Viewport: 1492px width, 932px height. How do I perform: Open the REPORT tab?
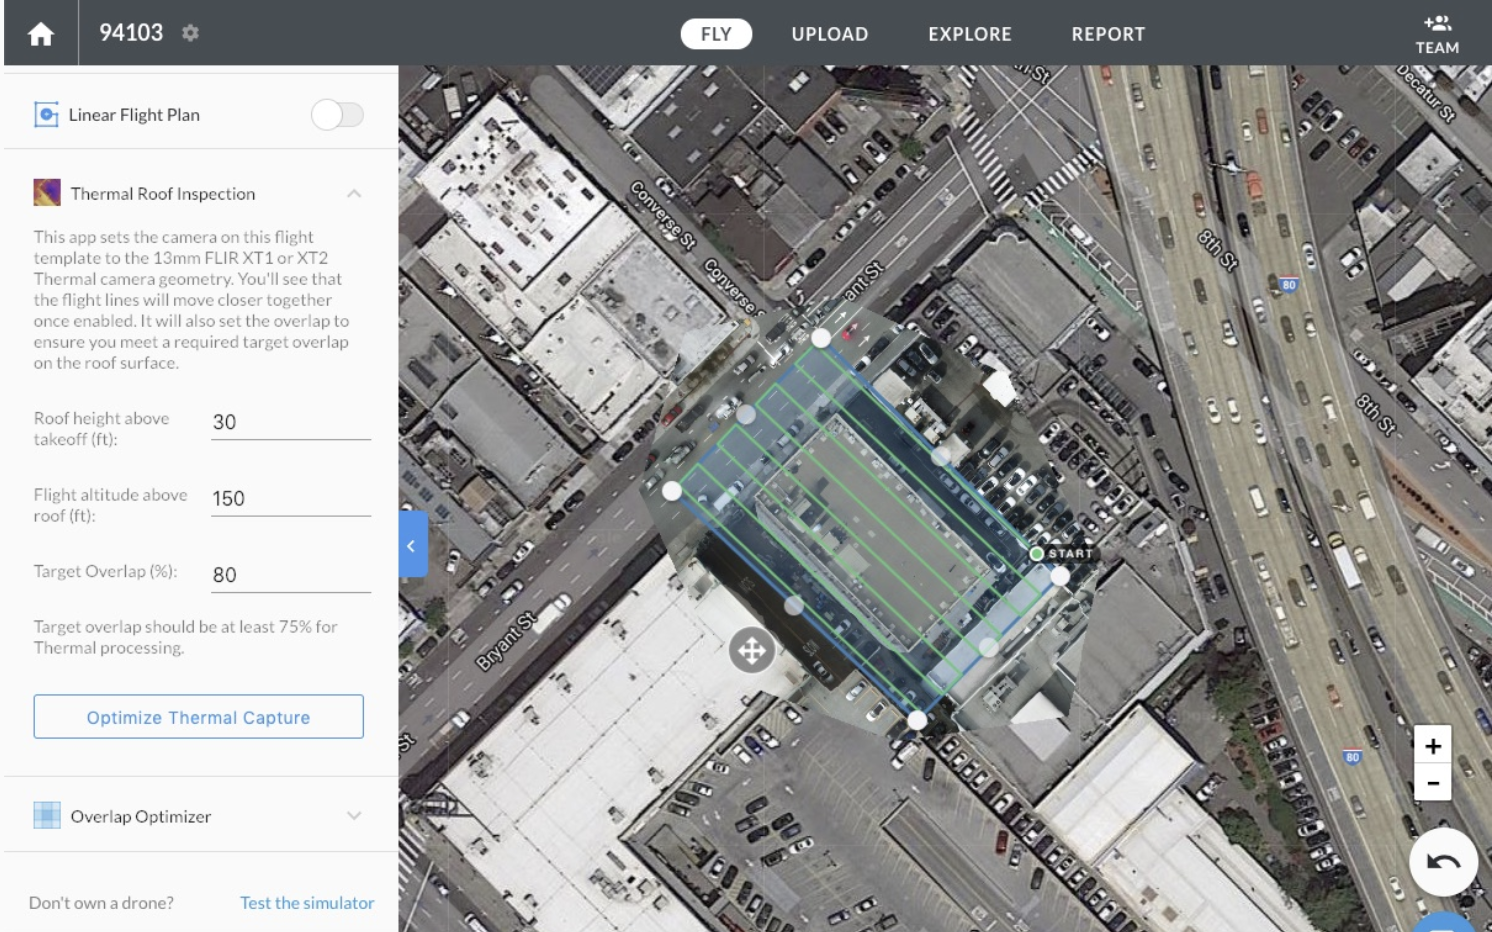pos(1108,34)
